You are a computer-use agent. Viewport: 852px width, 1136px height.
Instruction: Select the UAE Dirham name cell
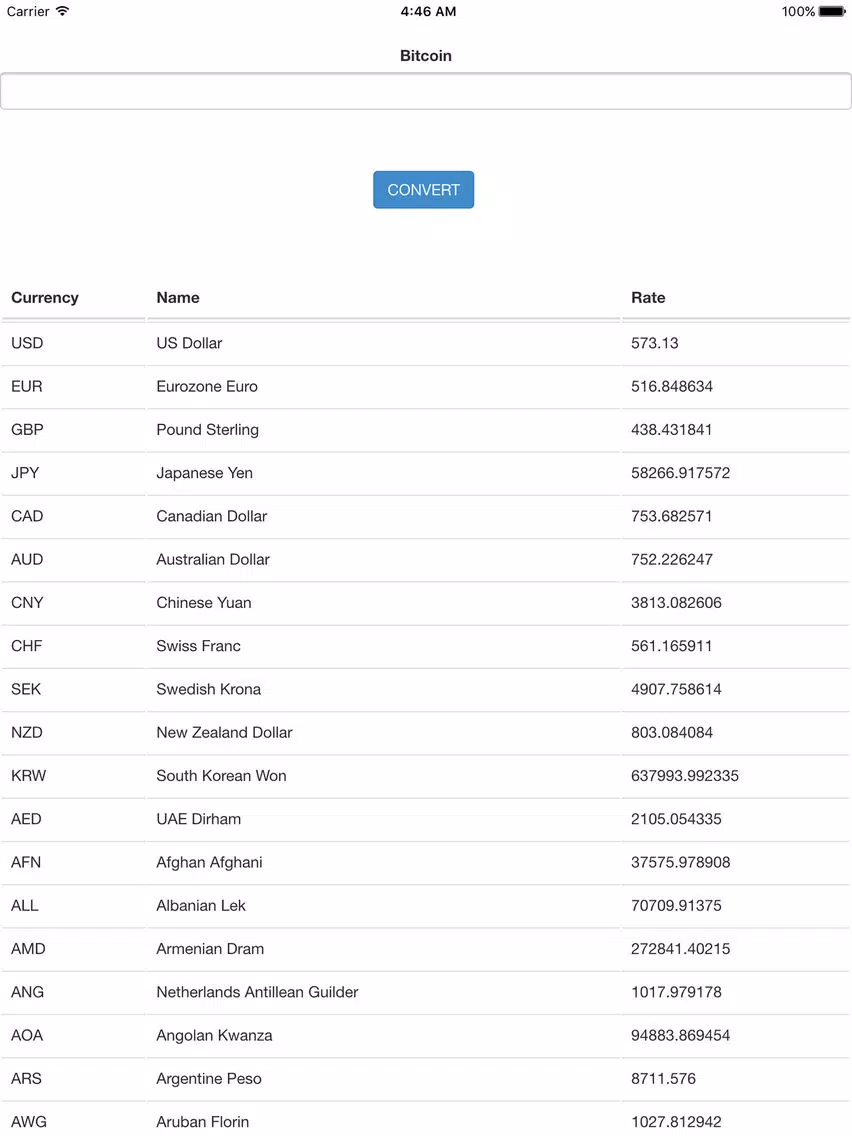click(x=199, y=819)
